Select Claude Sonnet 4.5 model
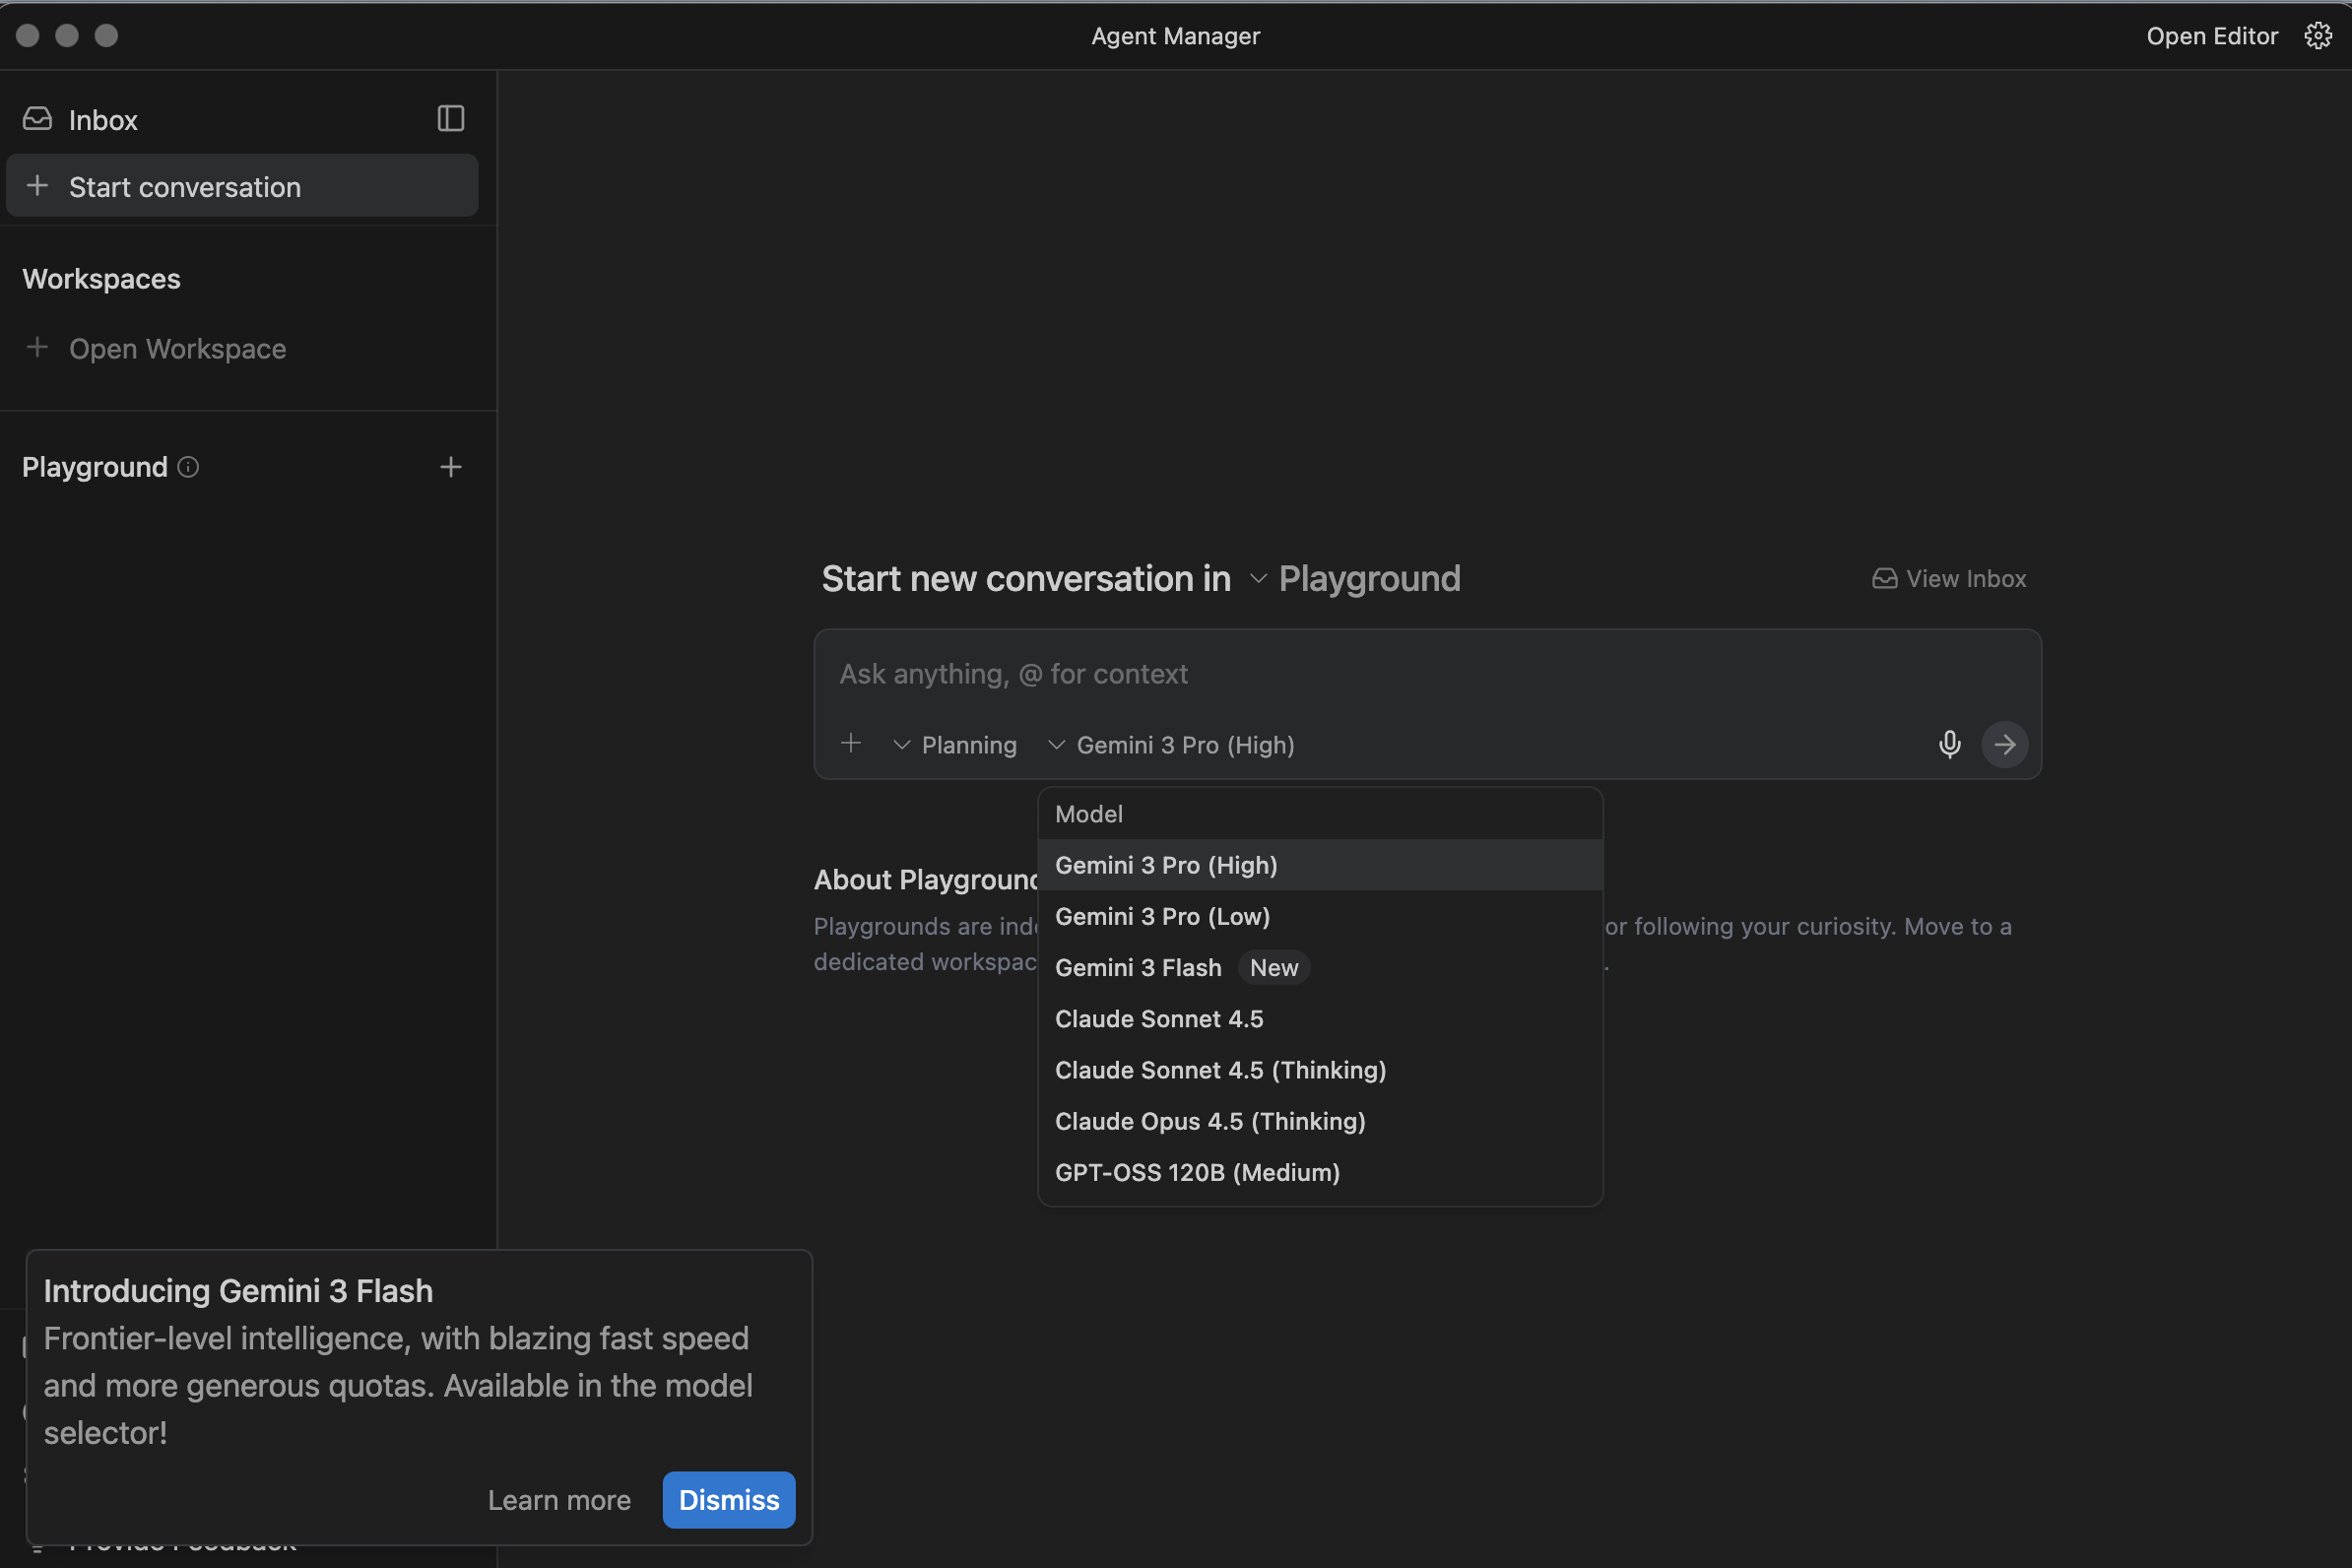2352x1568 pixels. (1320, 1018)
